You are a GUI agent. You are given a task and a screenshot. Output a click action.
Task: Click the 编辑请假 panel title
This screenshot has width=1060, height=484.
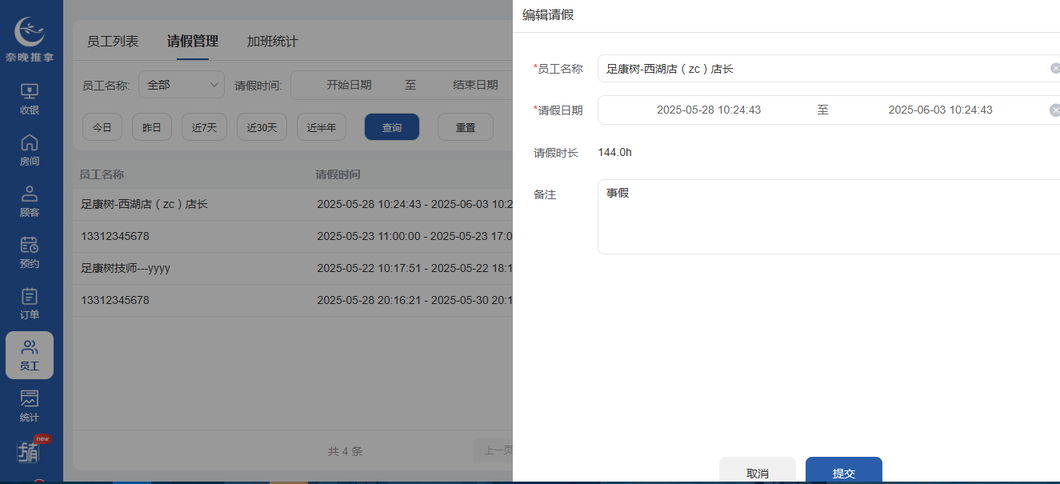(x=548, y=15)
